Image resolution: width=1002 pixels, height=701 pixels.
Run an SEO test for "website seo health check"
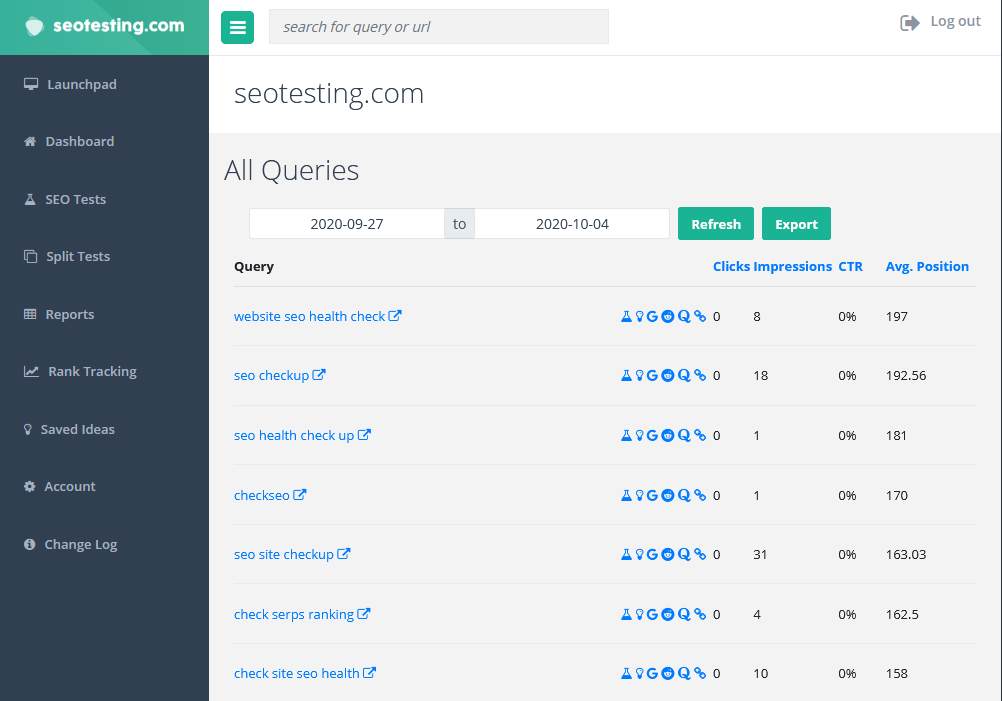pos(626,315)
